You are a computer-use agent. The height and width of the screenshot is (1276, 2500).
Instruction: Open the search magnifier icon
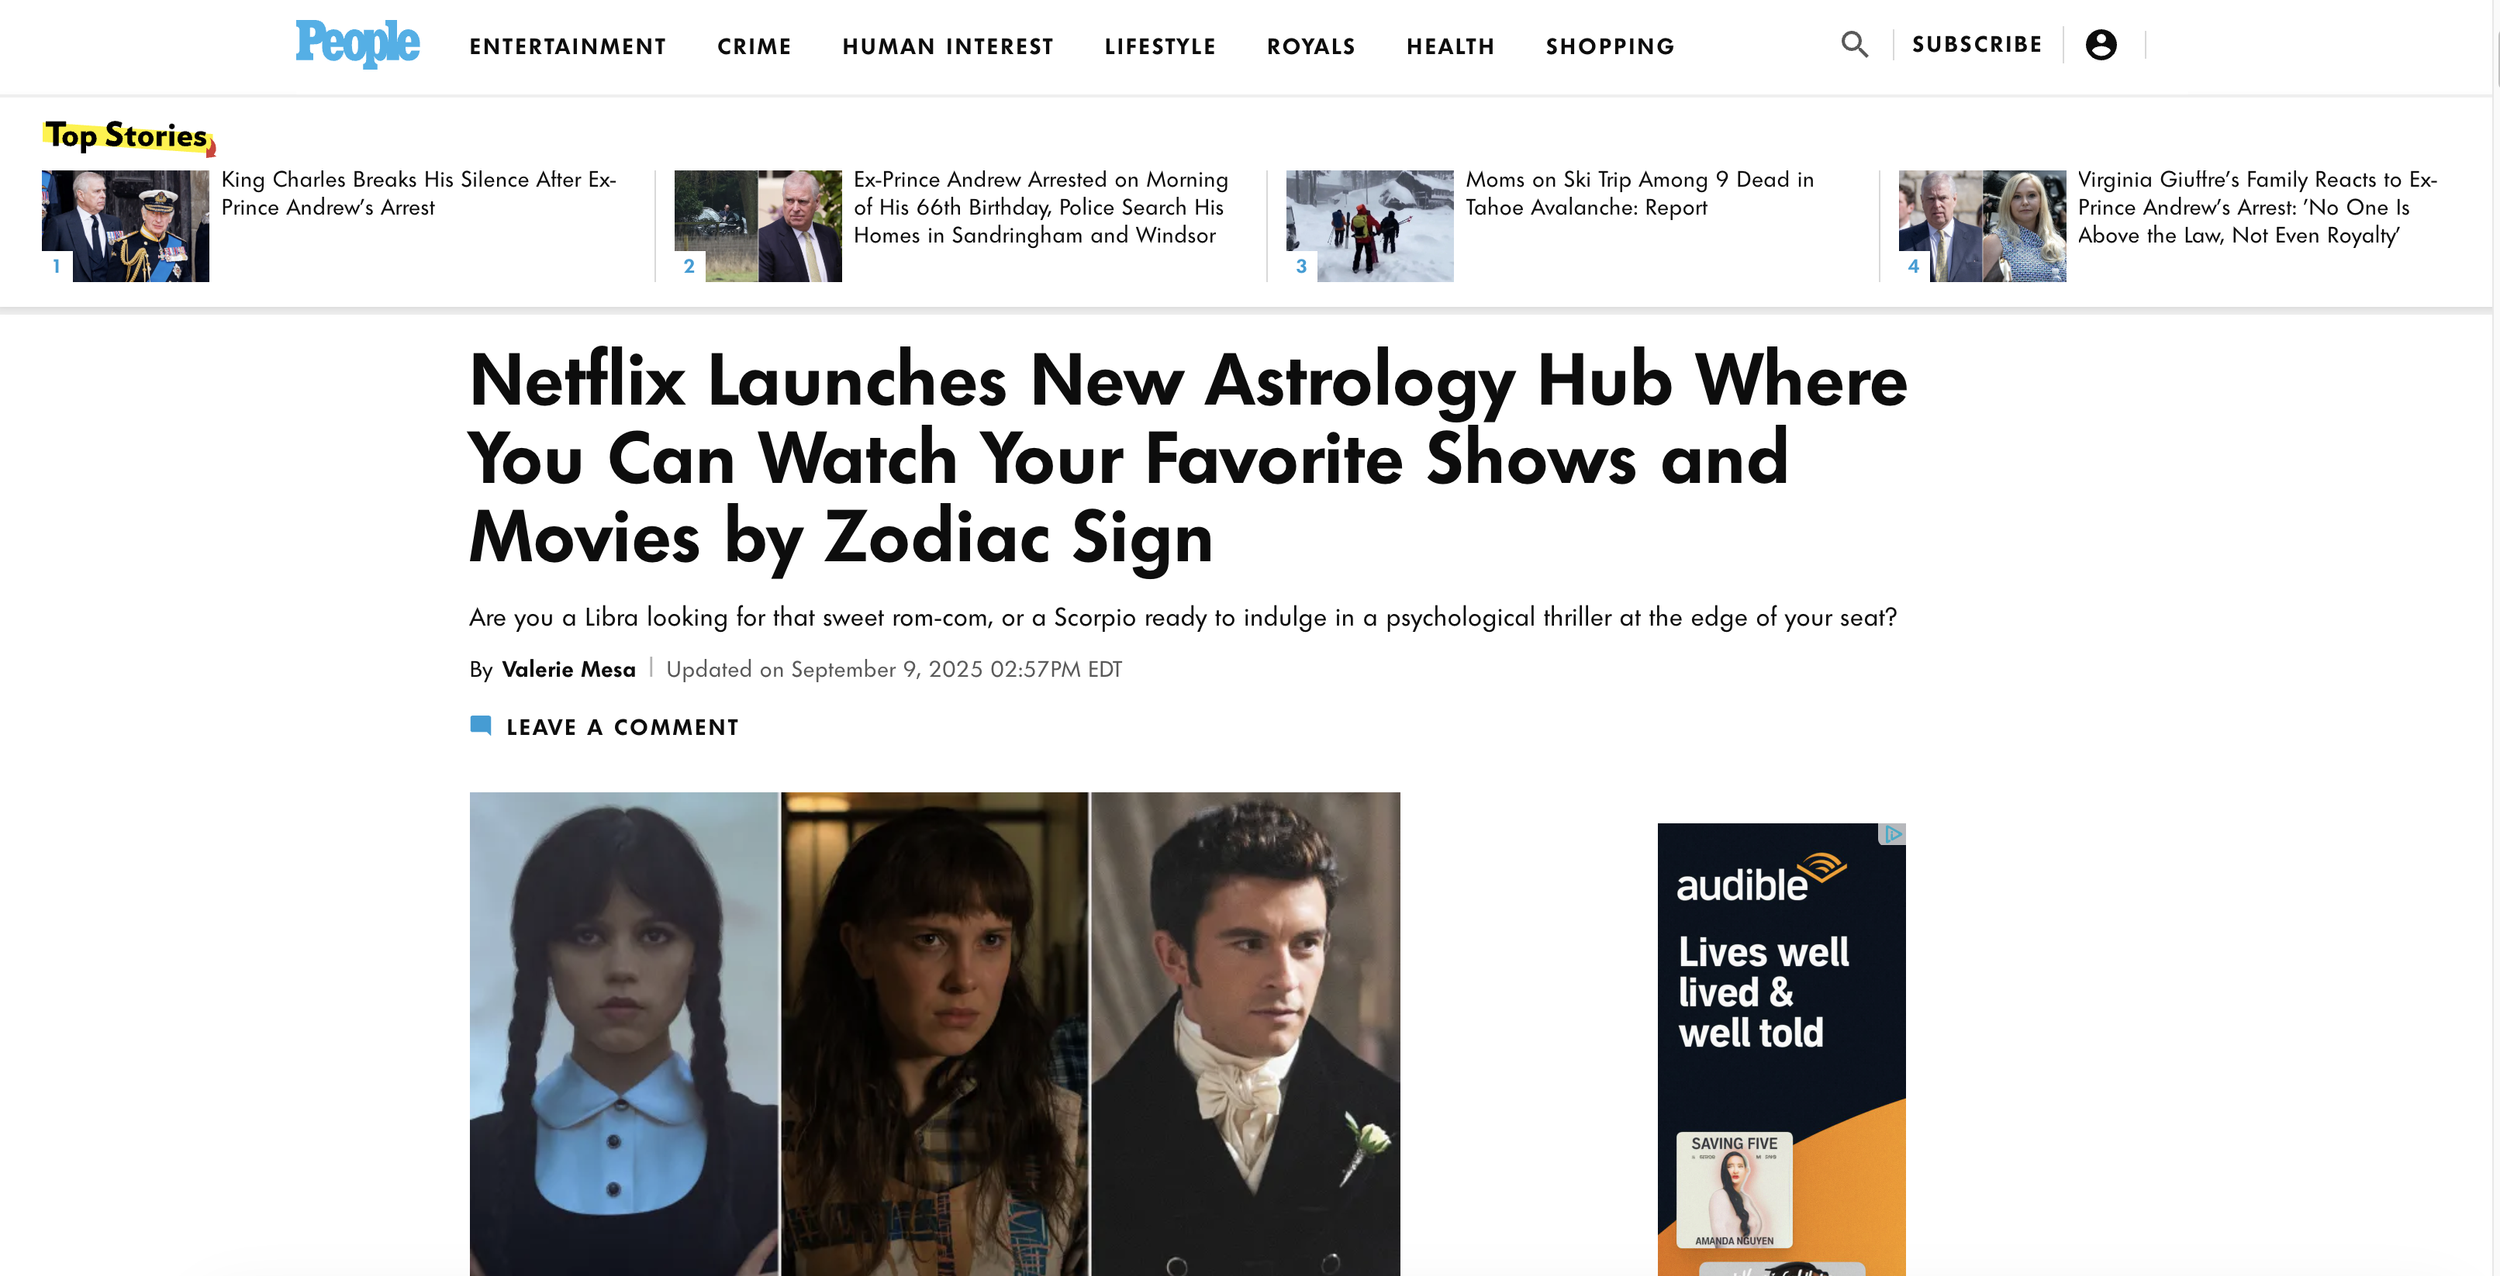click(x=1854, y=45)
